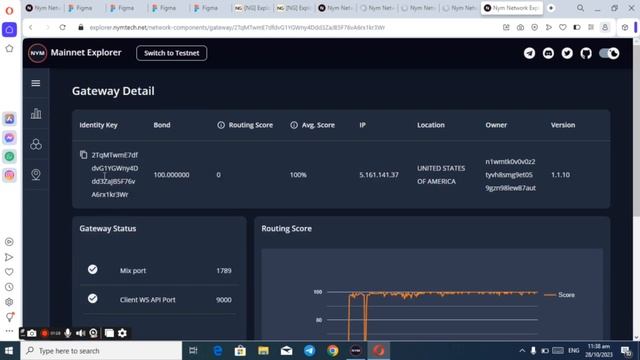
Task: Select the version value 1.1.10
Action: coord(560,175)
